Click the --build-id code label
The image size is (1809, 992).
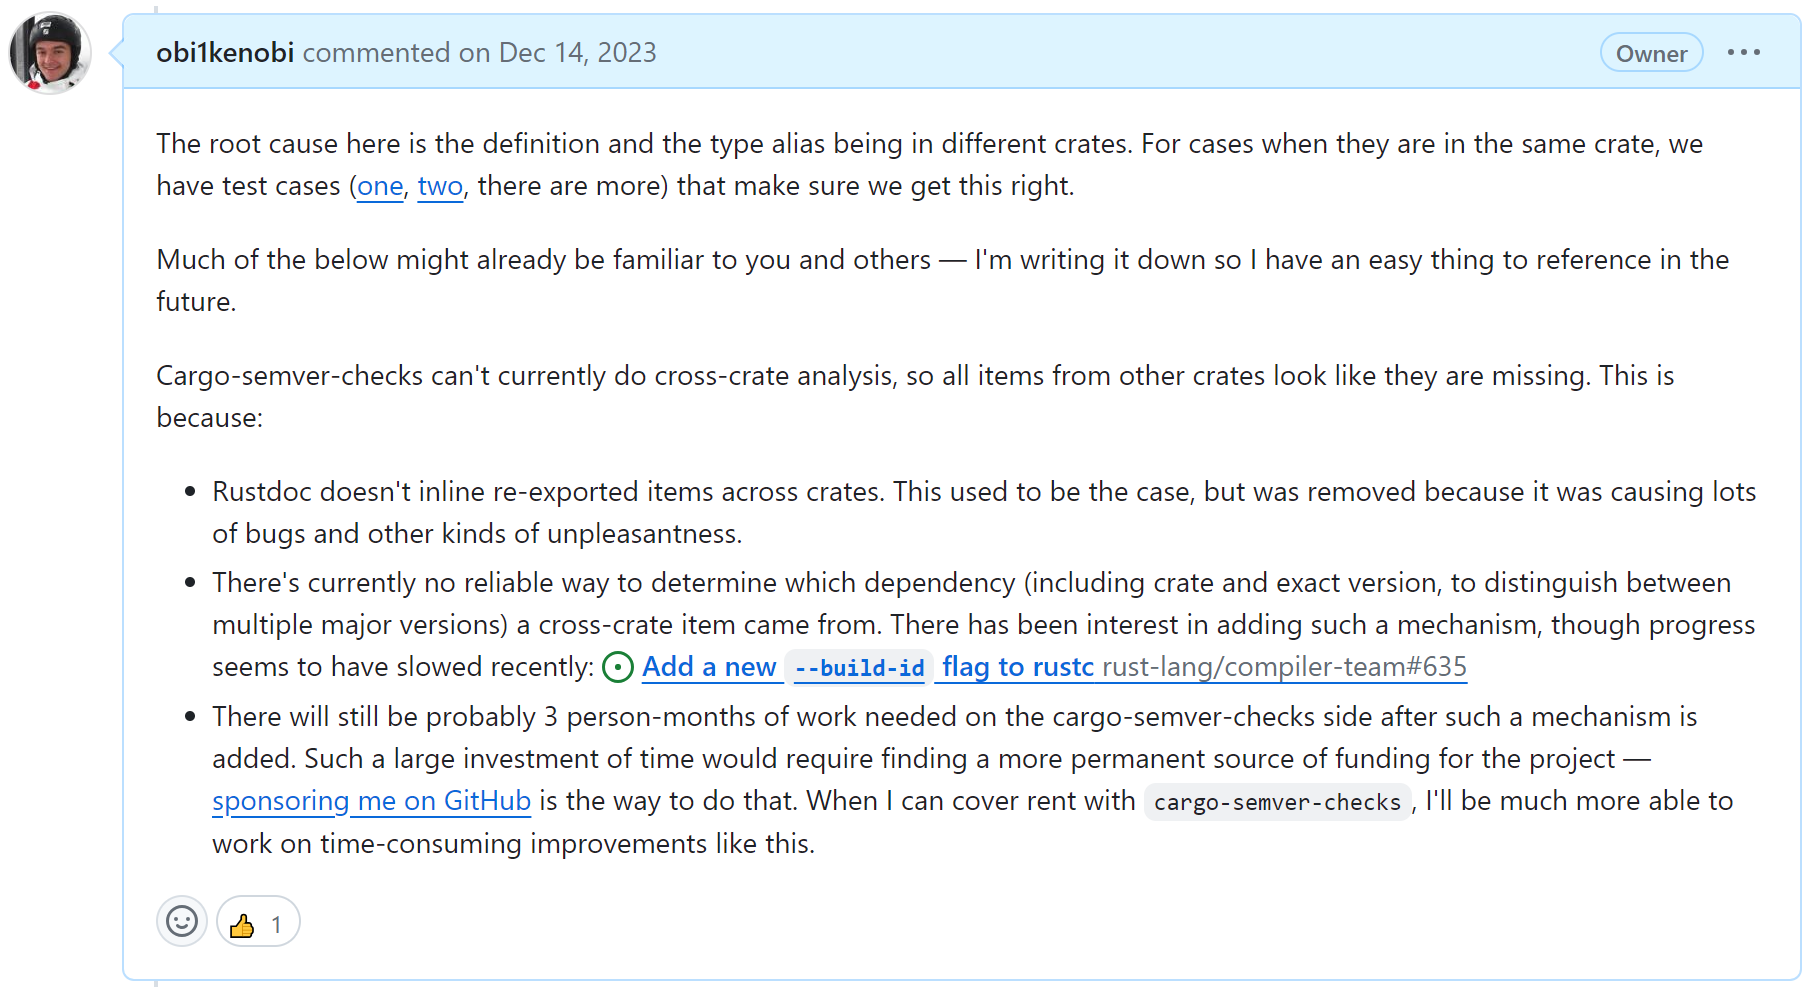tap(859, 667)
